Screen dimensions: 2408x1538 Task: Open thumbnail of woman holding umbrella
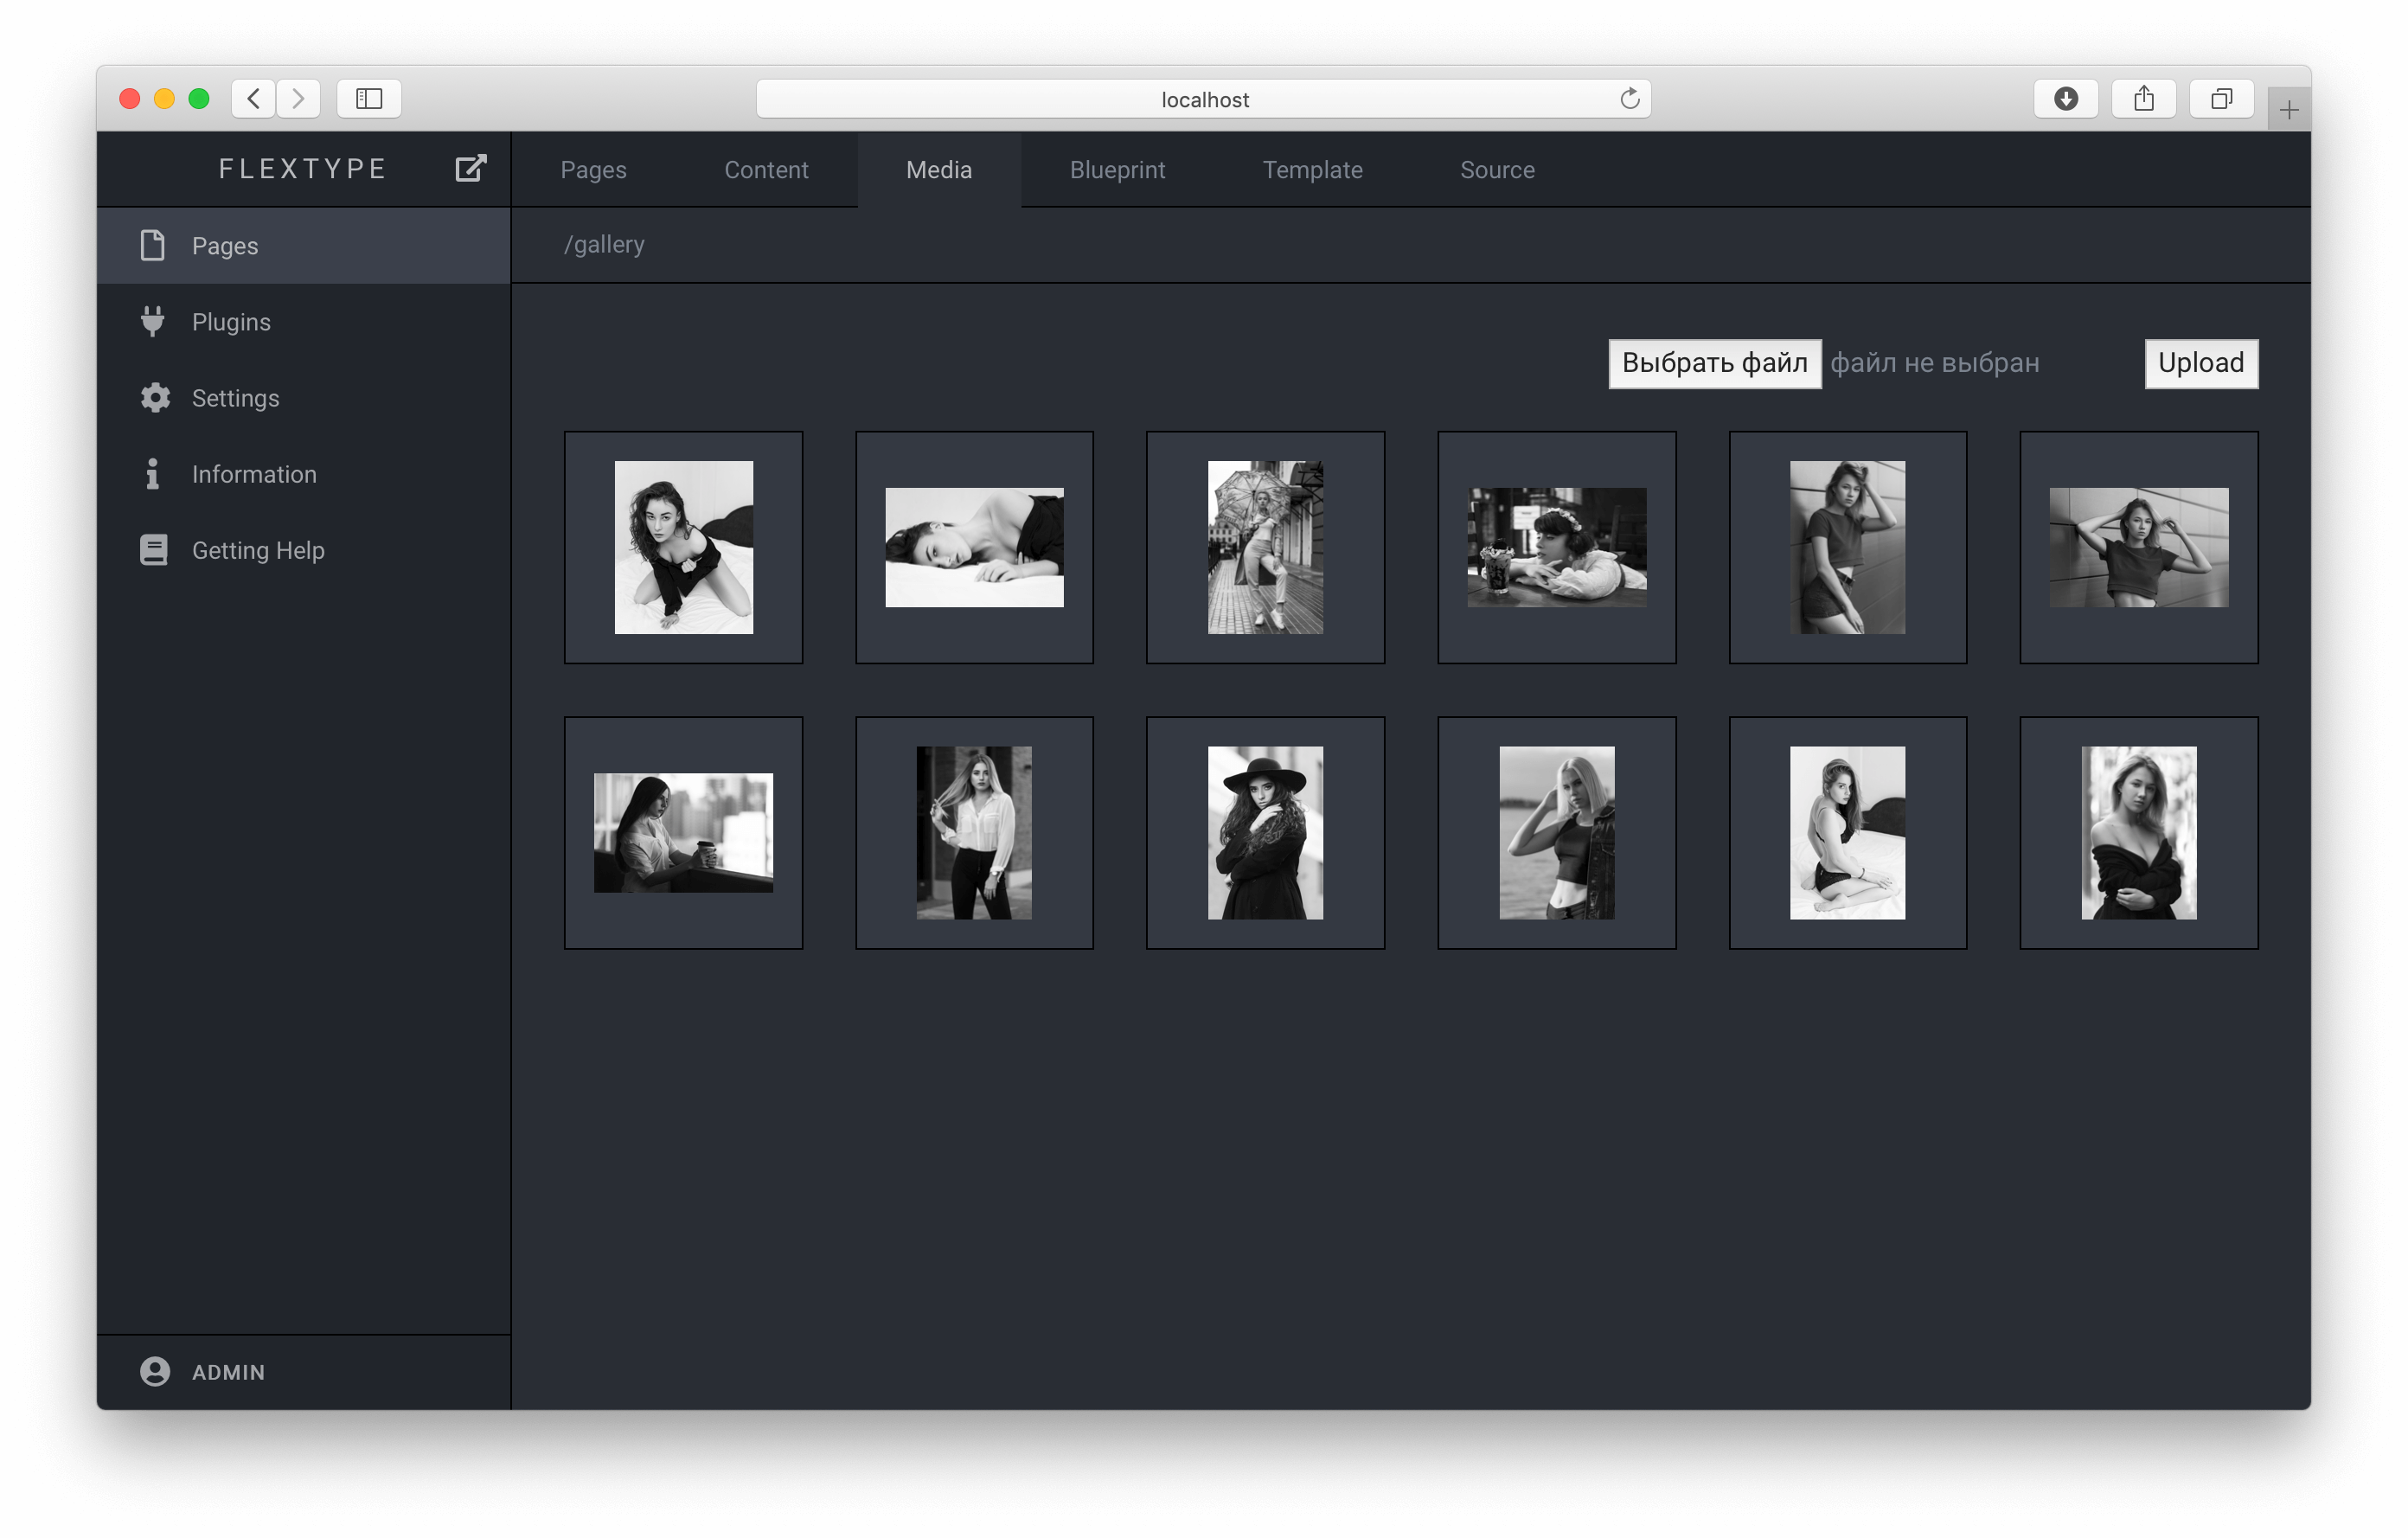(x=1264, y=547)
